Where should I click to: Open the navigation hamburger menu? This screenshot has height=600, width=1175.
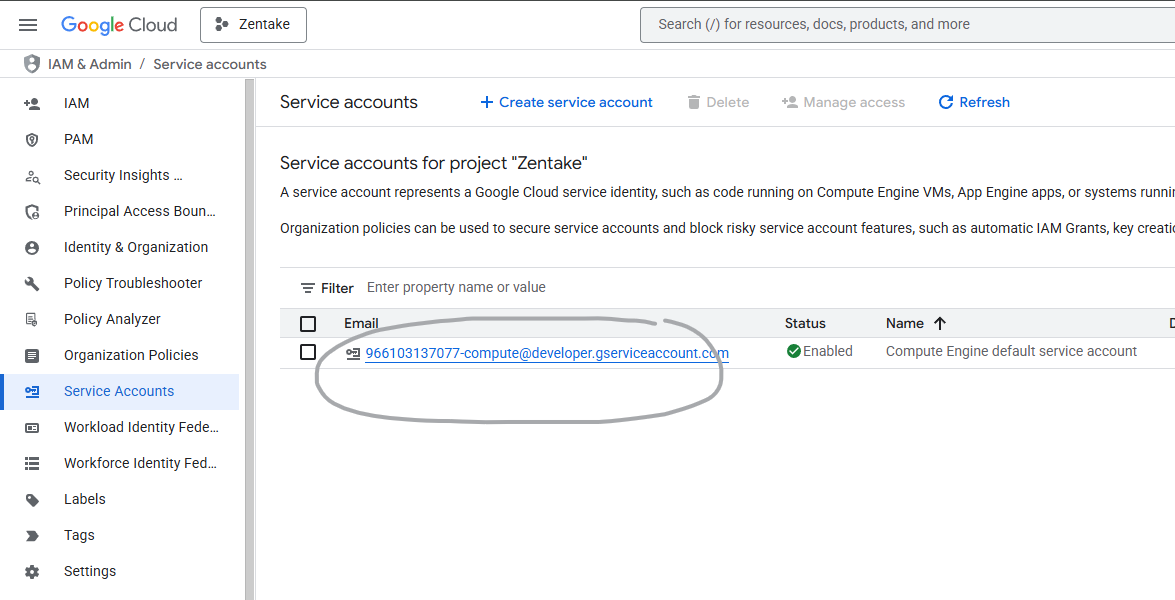(x=27, y=25)
